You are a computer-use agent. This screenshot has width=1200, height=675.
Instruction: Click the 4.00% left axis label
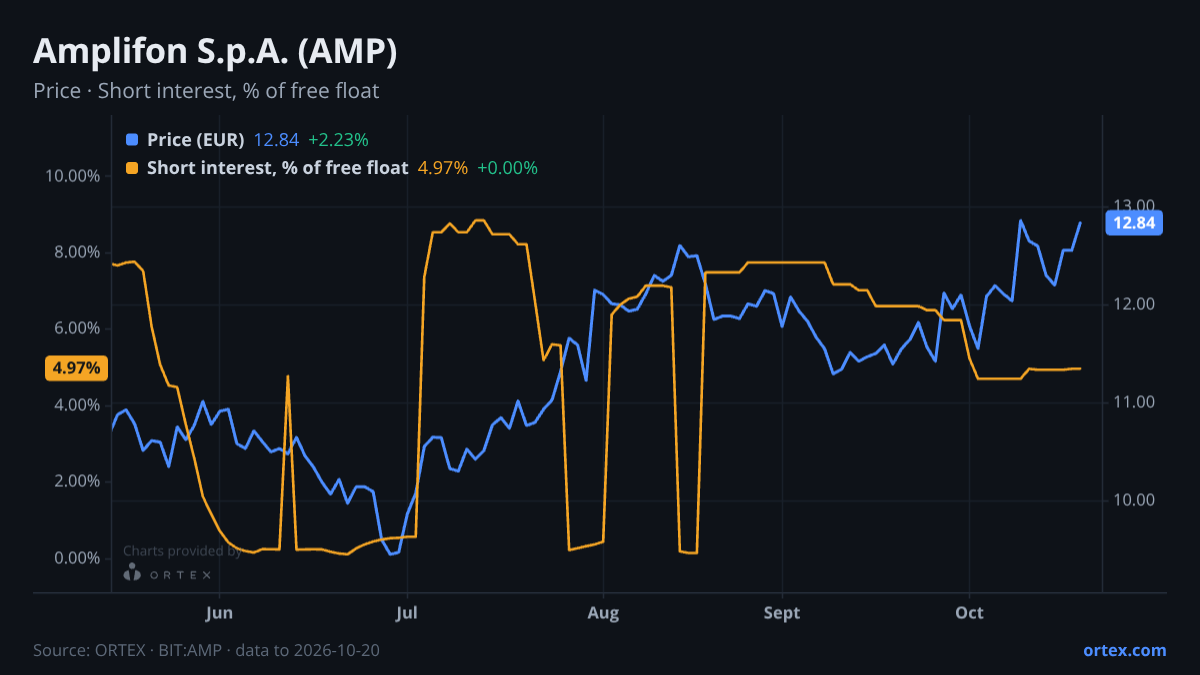coord(77,405)
